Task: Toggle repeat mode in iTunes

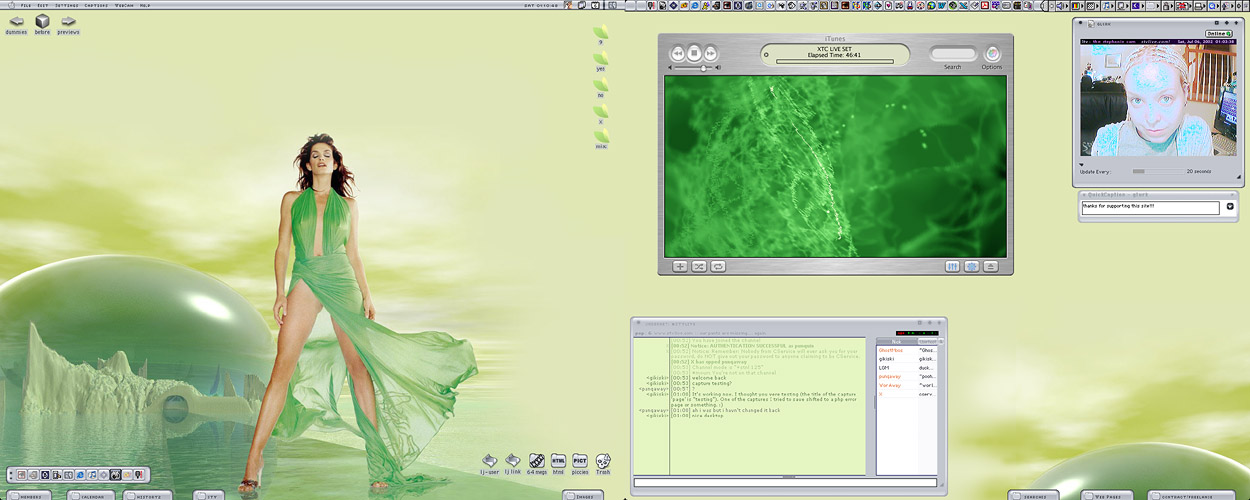Action: tap(718, 267)
